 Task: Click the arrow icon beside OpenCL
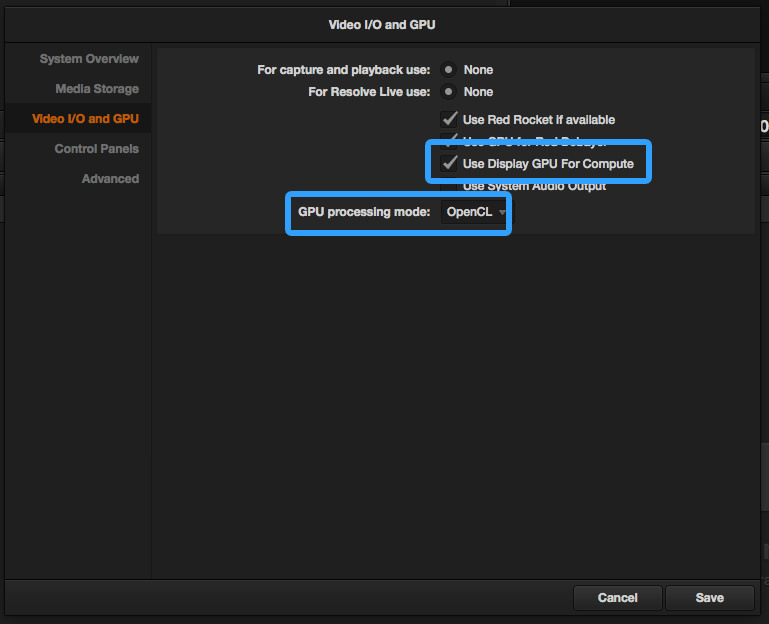502,212
